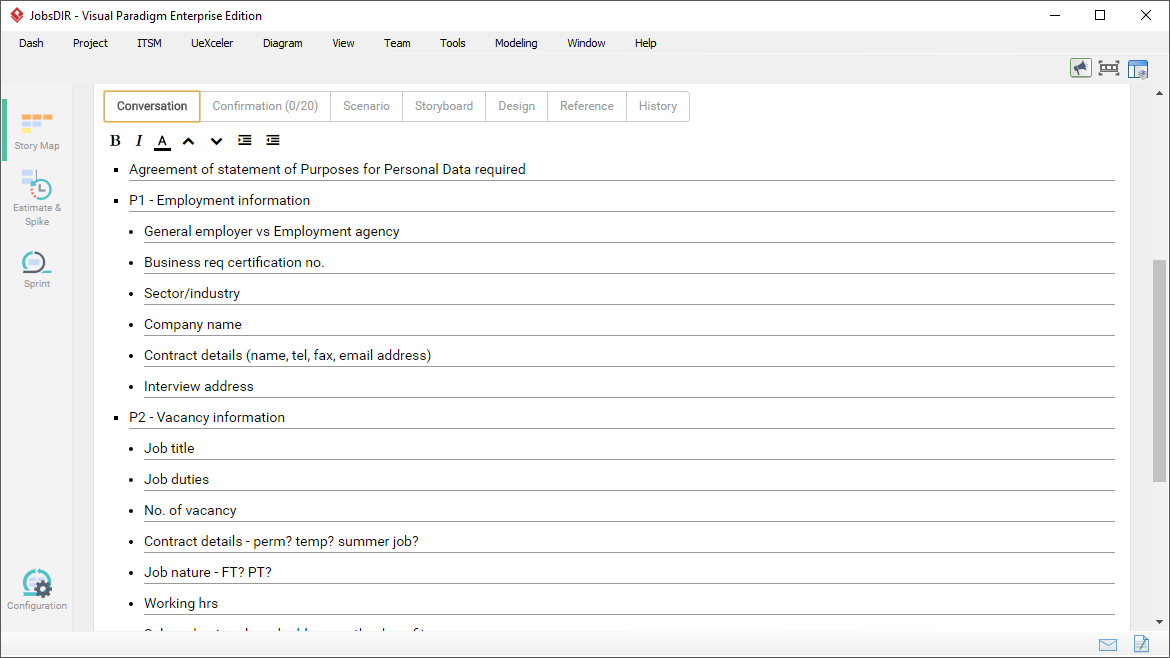Screen dimensions: 1170x658
Task: Switch to the Confirmation (0/20) tab
Action: (x=265, y=106)
